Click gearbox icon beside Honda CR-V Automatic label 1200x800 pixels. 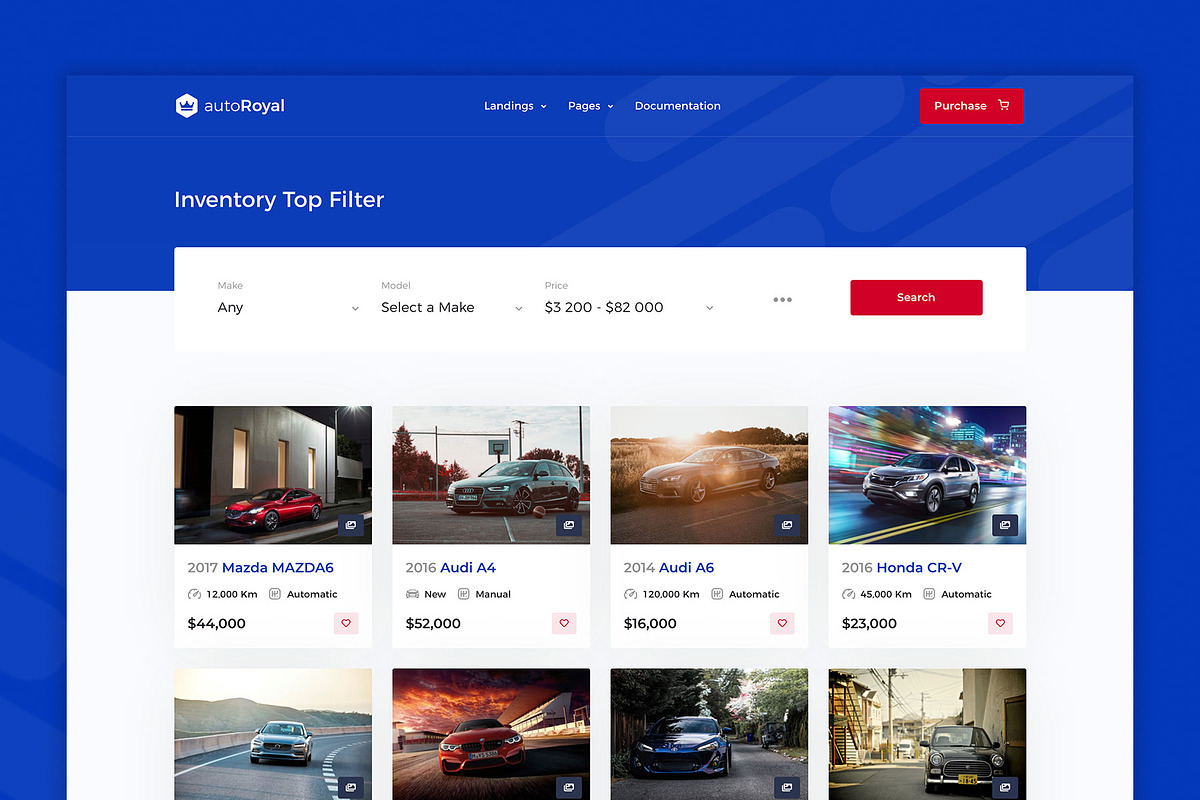pyautogui.click(x=929, y=594)
